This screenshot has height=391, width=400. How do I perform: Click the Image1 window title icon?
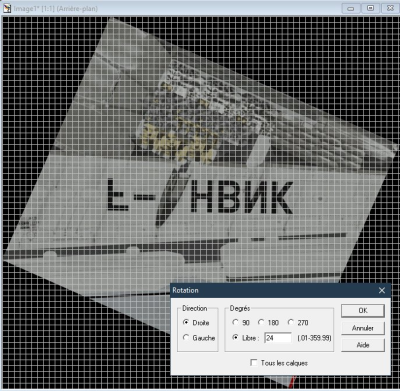7,8
